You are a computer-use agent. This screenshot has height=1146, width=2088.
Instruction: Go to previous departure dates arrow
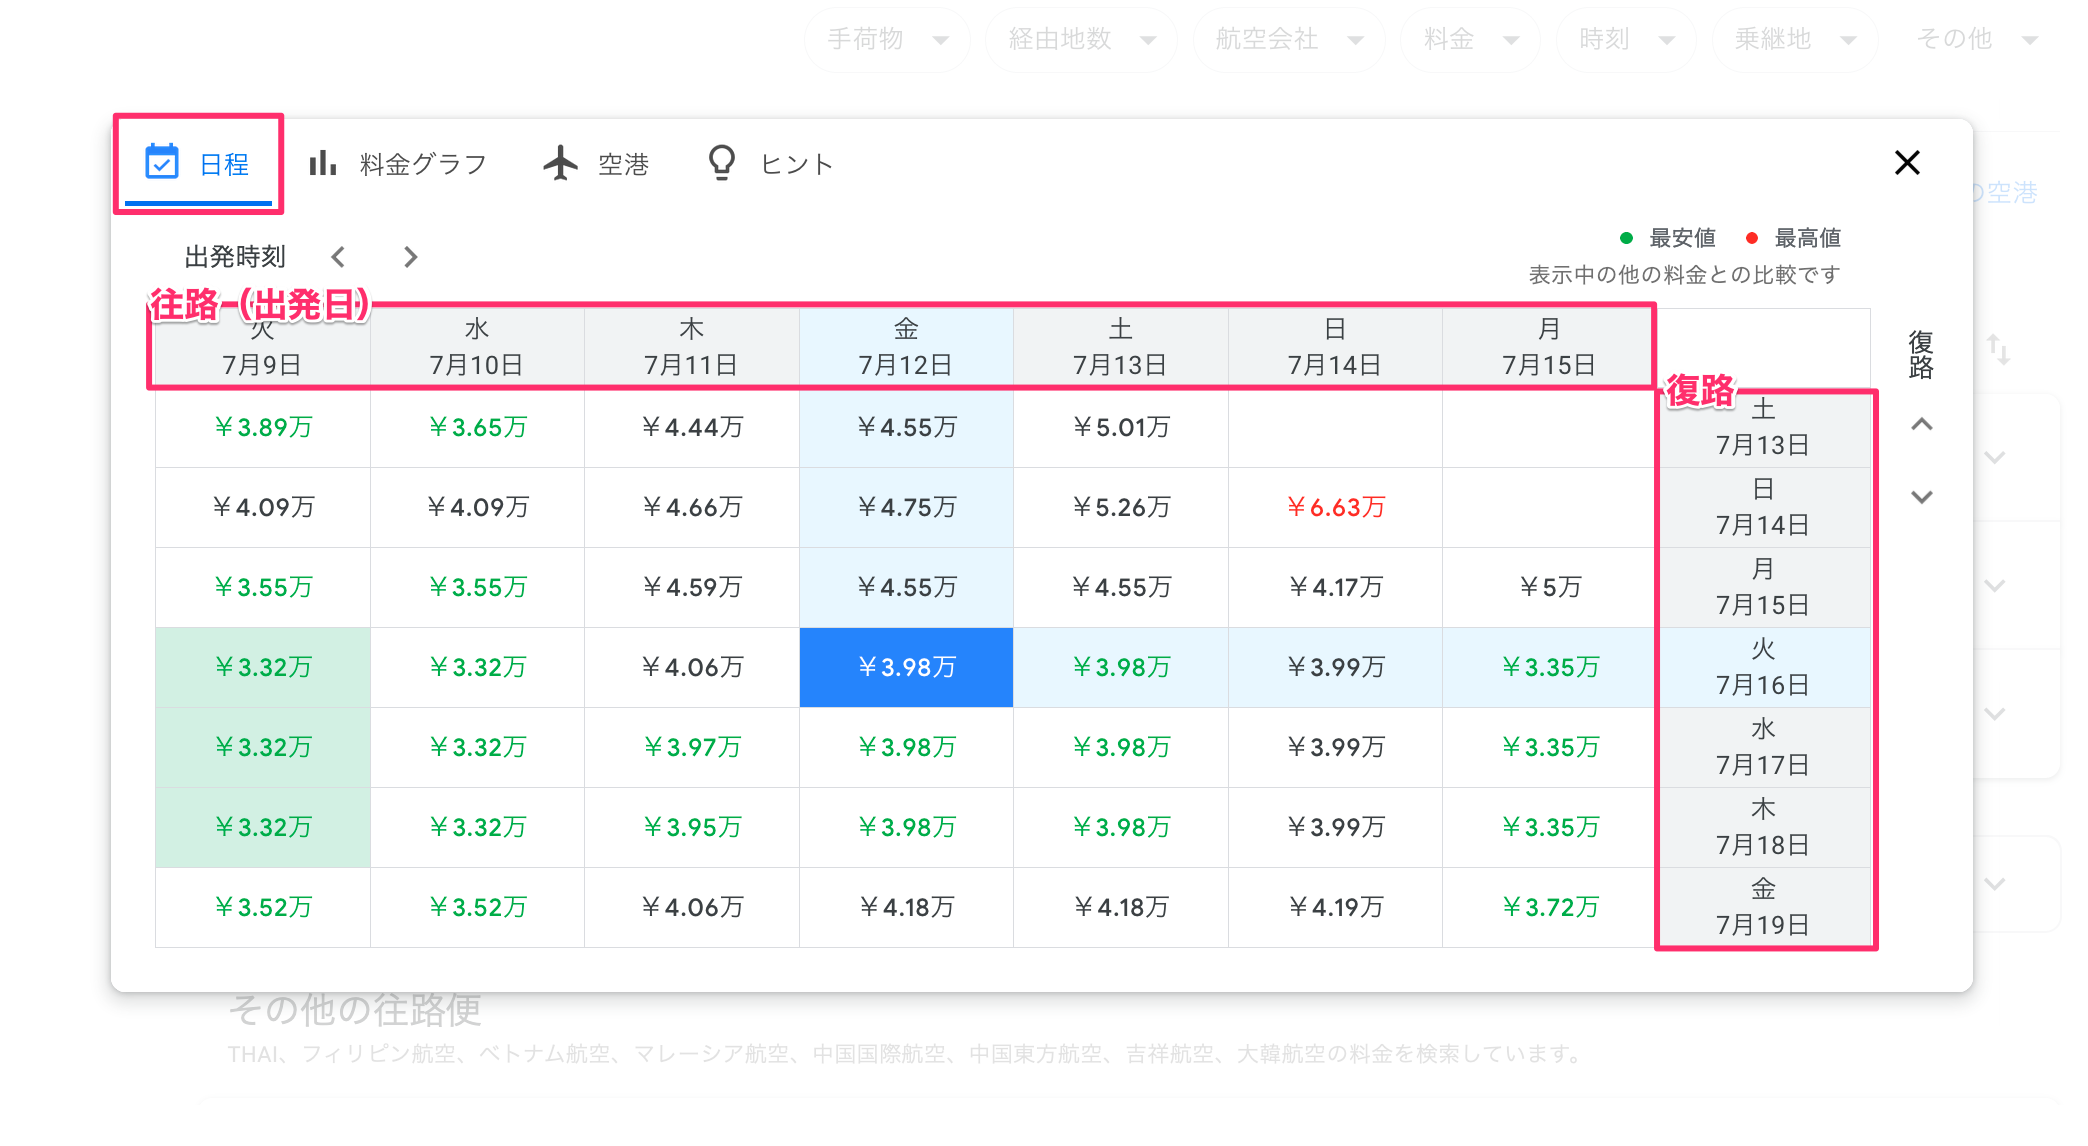(338, 257)
